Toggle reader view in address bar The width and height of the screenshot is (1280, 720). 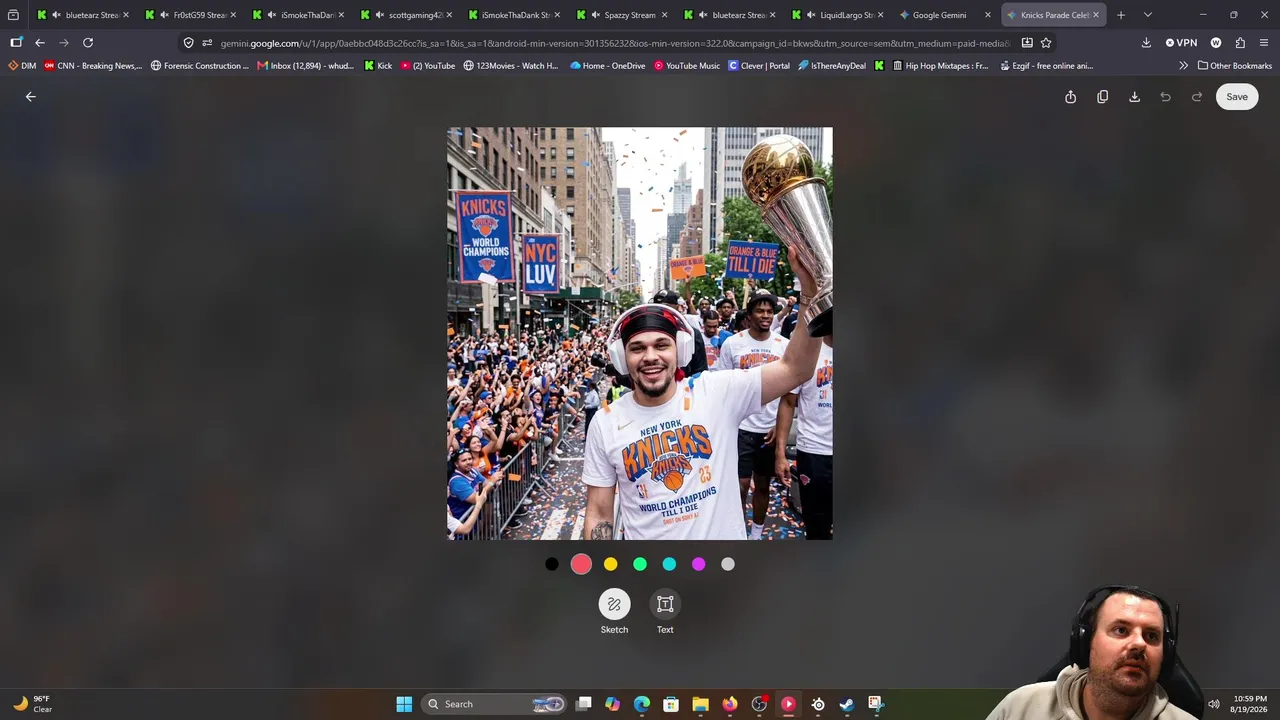(x=1027, y=43)
